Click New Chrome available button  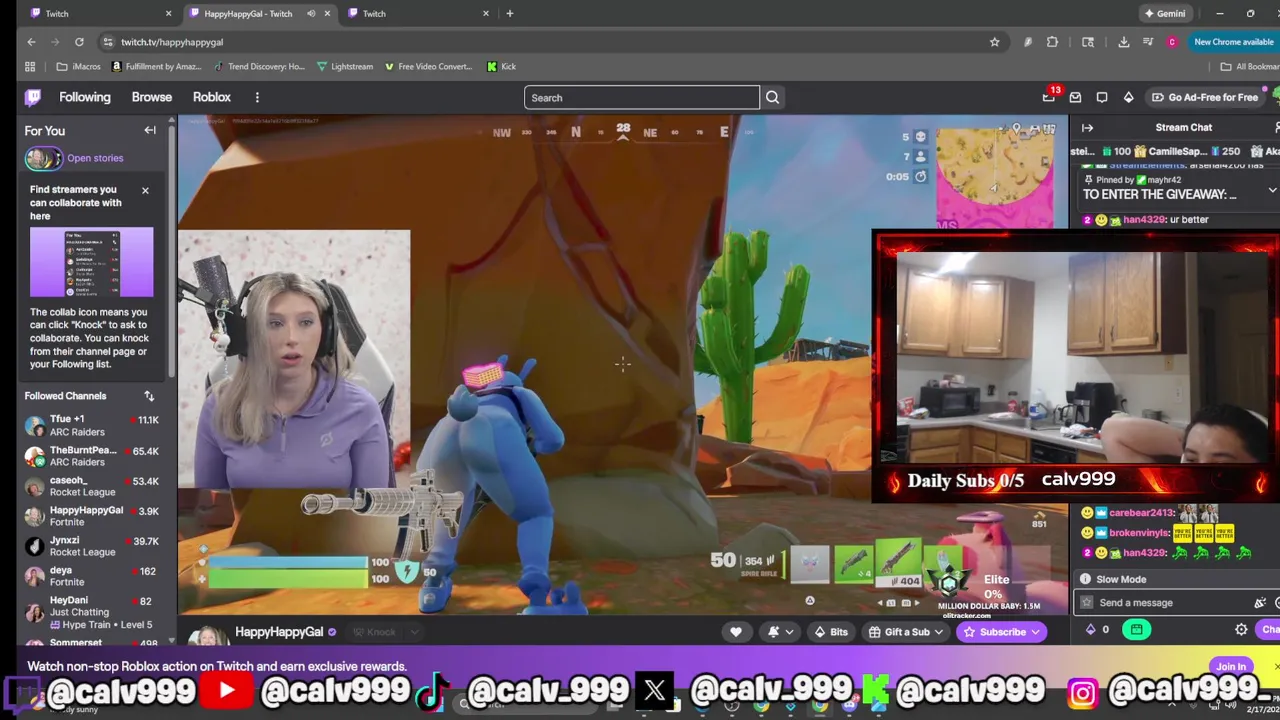tap(1234, 42)
